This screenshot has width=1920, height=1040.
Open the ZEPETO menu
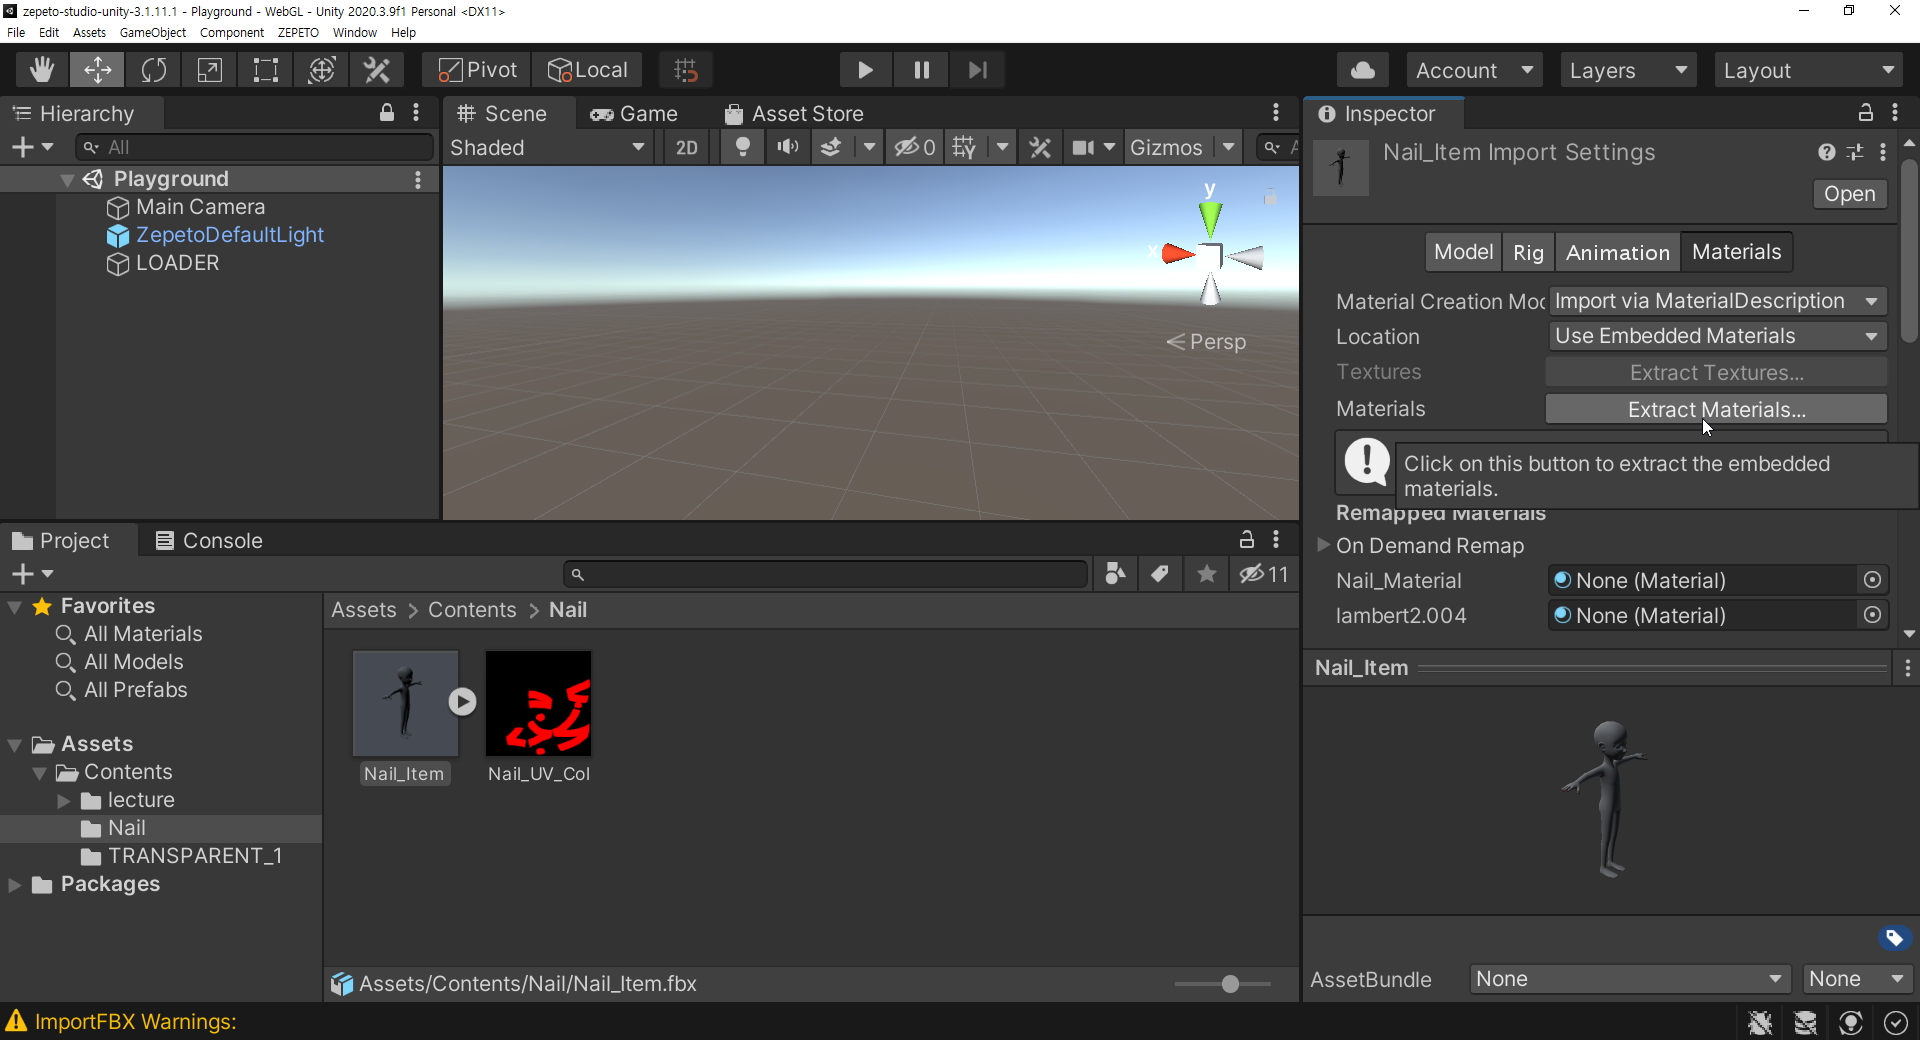pos(298,33)
